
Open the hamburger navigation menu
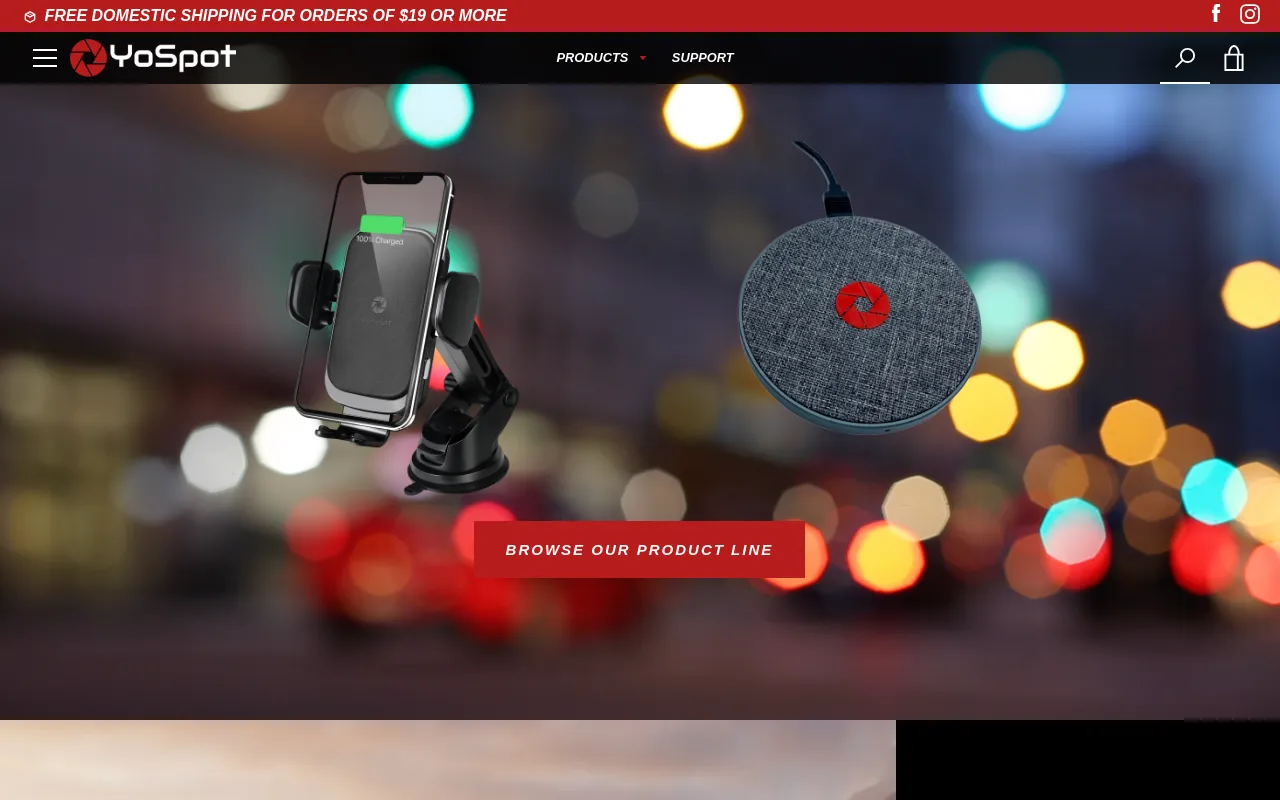45,58
